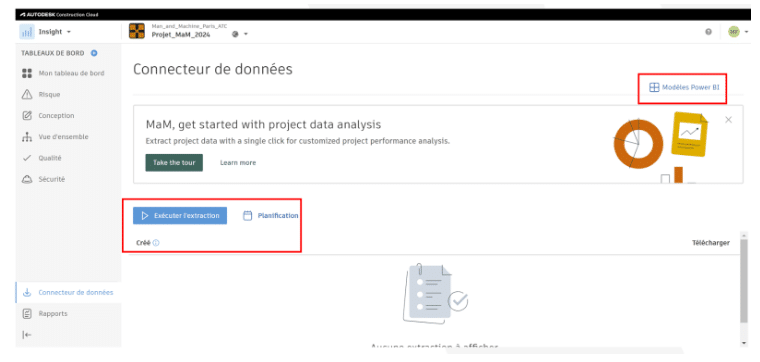Click the Take the tour button
Screen dimensions: 760x362
(174, 163)
